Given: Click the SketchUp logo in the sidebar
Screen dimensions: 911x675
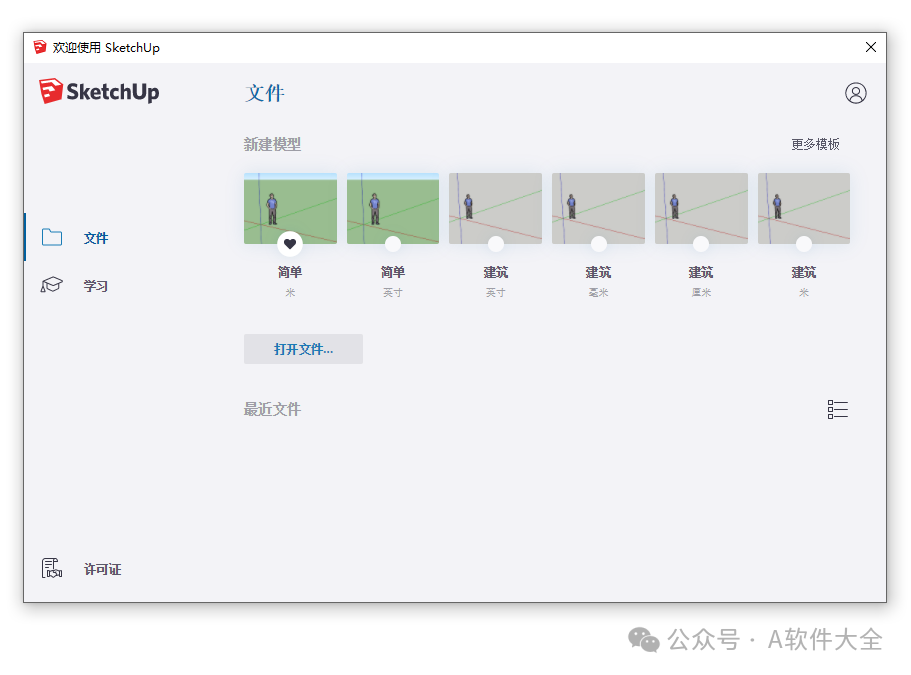Looking at the screenshot, I should click(x=99, y=92).
